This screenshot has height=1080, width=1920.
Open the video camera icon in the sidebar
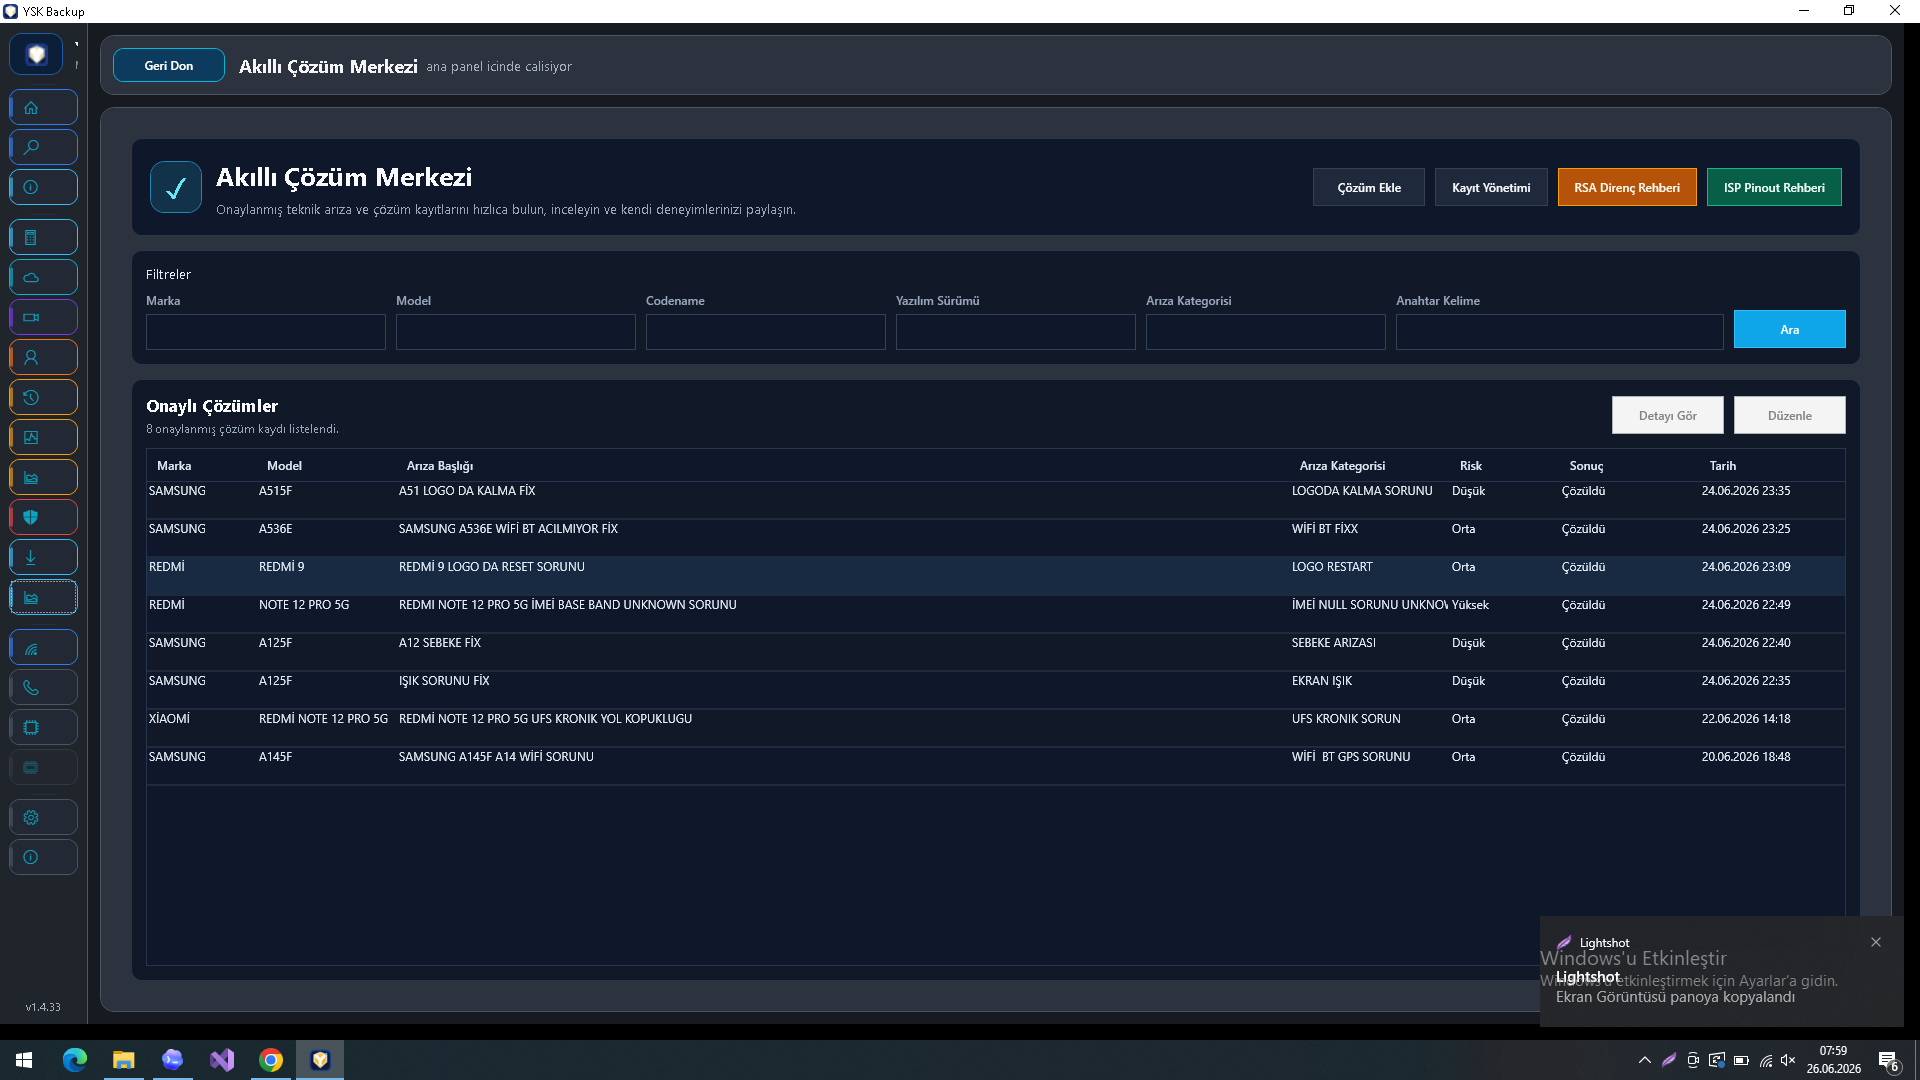(x=43, y=317)
